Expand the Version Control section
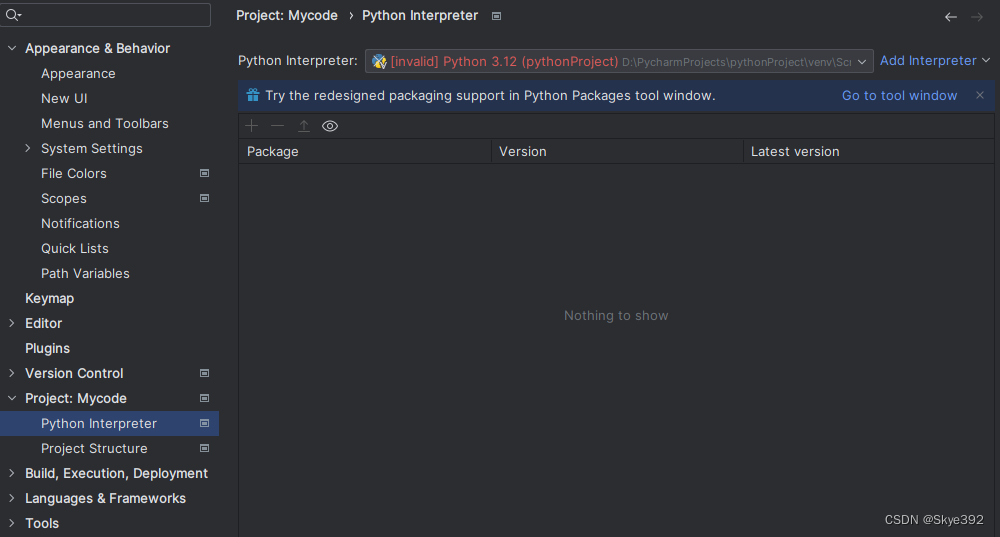 [x=11, y=373]
